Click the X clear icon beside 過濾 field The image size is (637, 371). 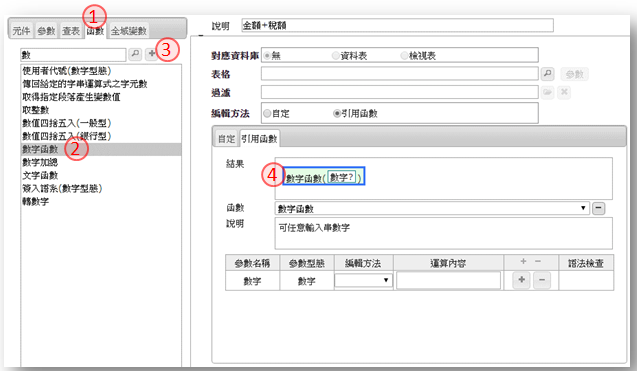pos(564,92)
